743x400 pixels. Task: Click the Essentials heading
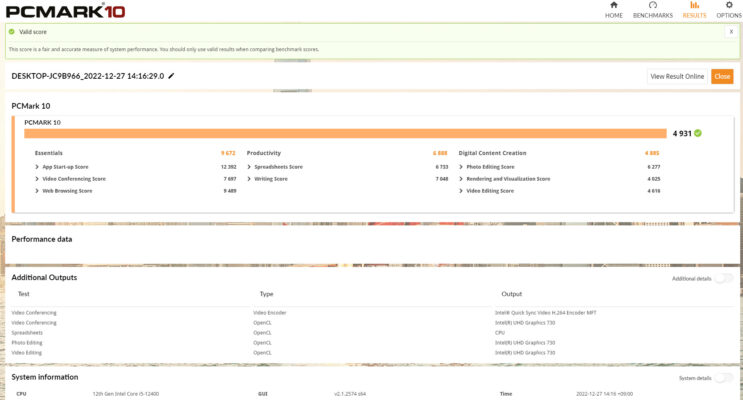tap(48, 153)
